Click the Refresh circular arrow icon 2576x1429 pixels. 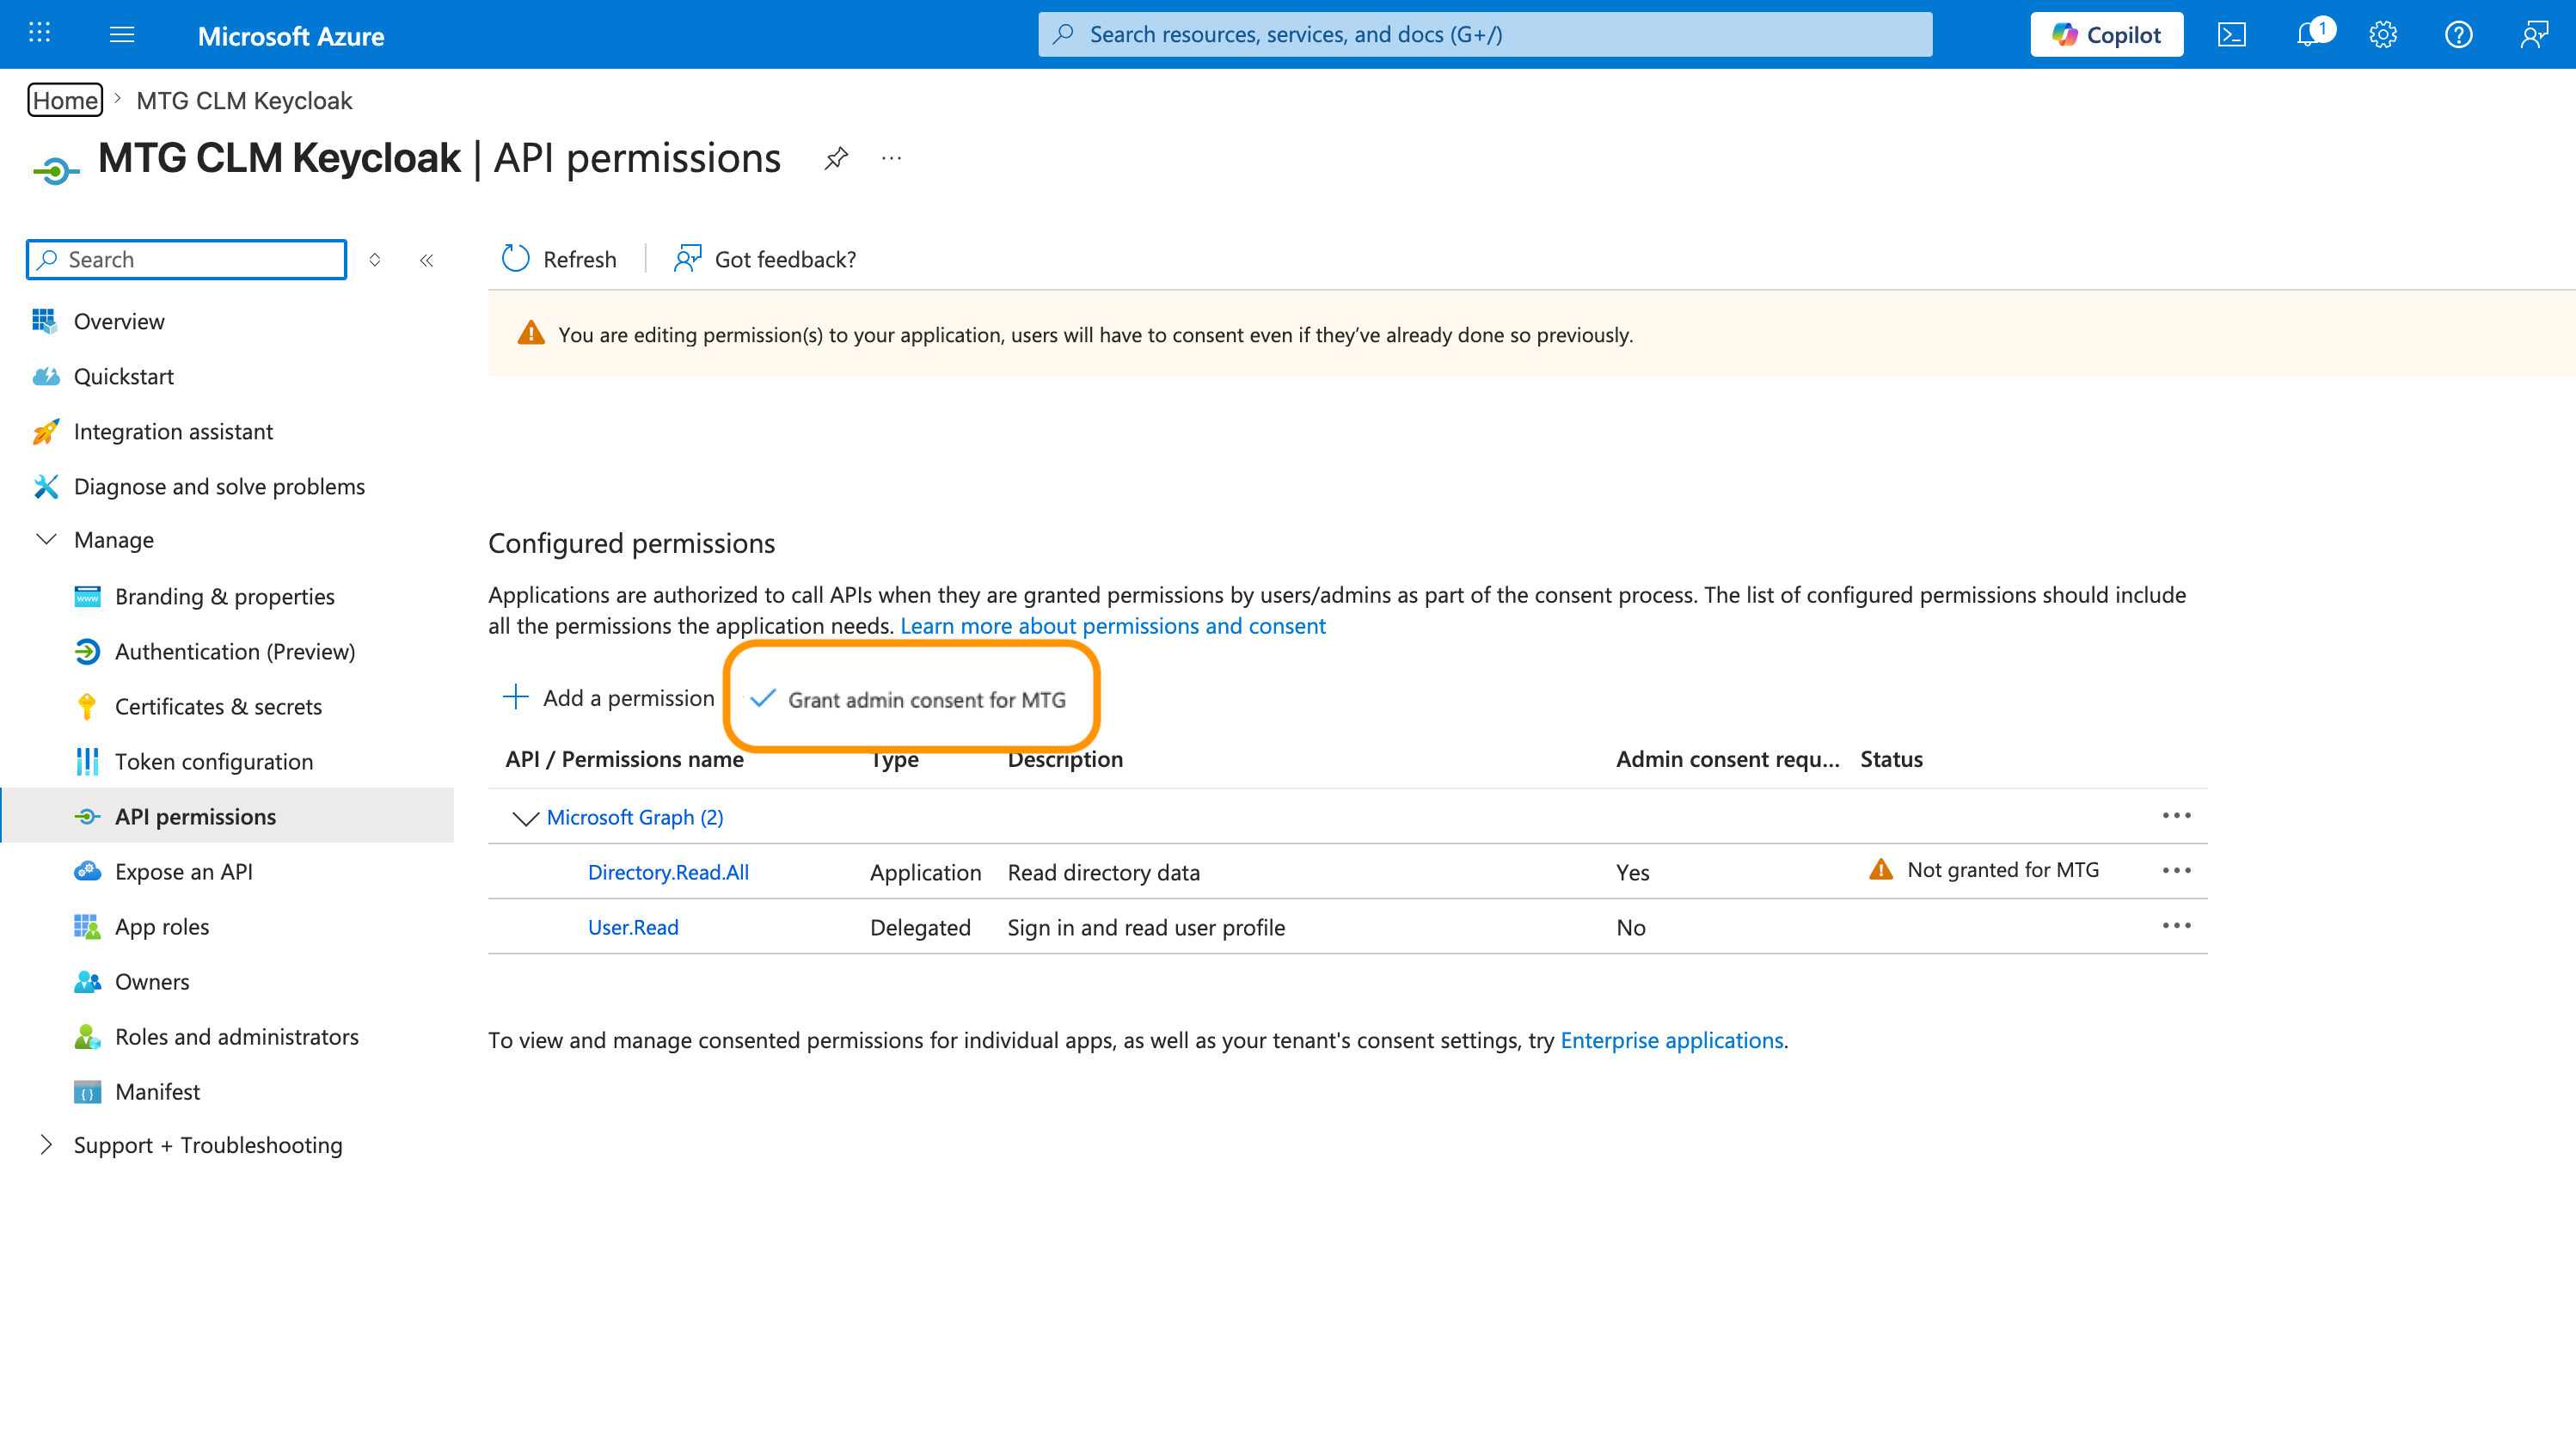[515, 259]
